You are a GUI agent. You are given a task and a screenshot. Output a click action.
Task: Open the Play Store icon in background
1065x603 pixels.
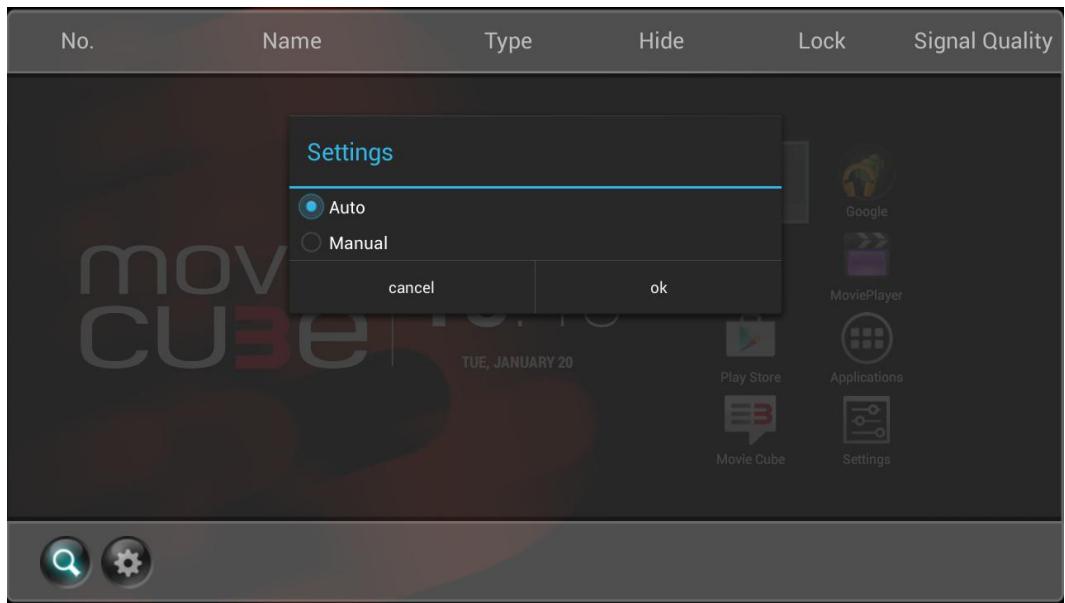(x=751, y=337)
